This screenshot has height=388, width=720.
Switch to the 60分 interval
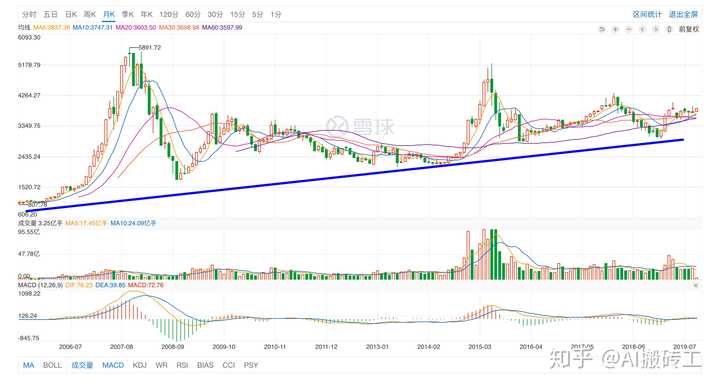tap(193, 14)
